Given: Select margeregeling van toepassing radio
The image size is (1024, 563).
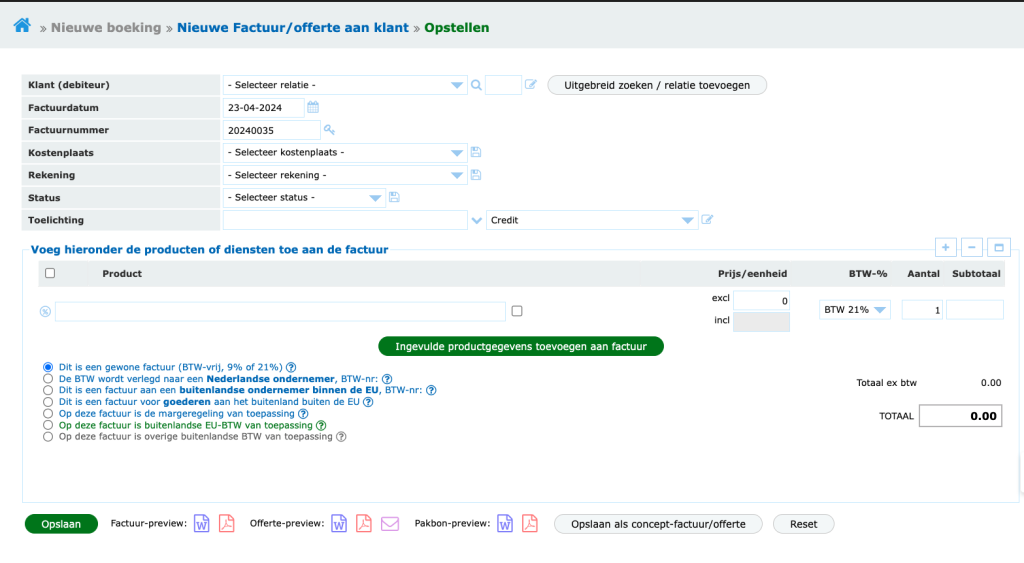Looking at the screenshot, I should [x=48, y=413].
